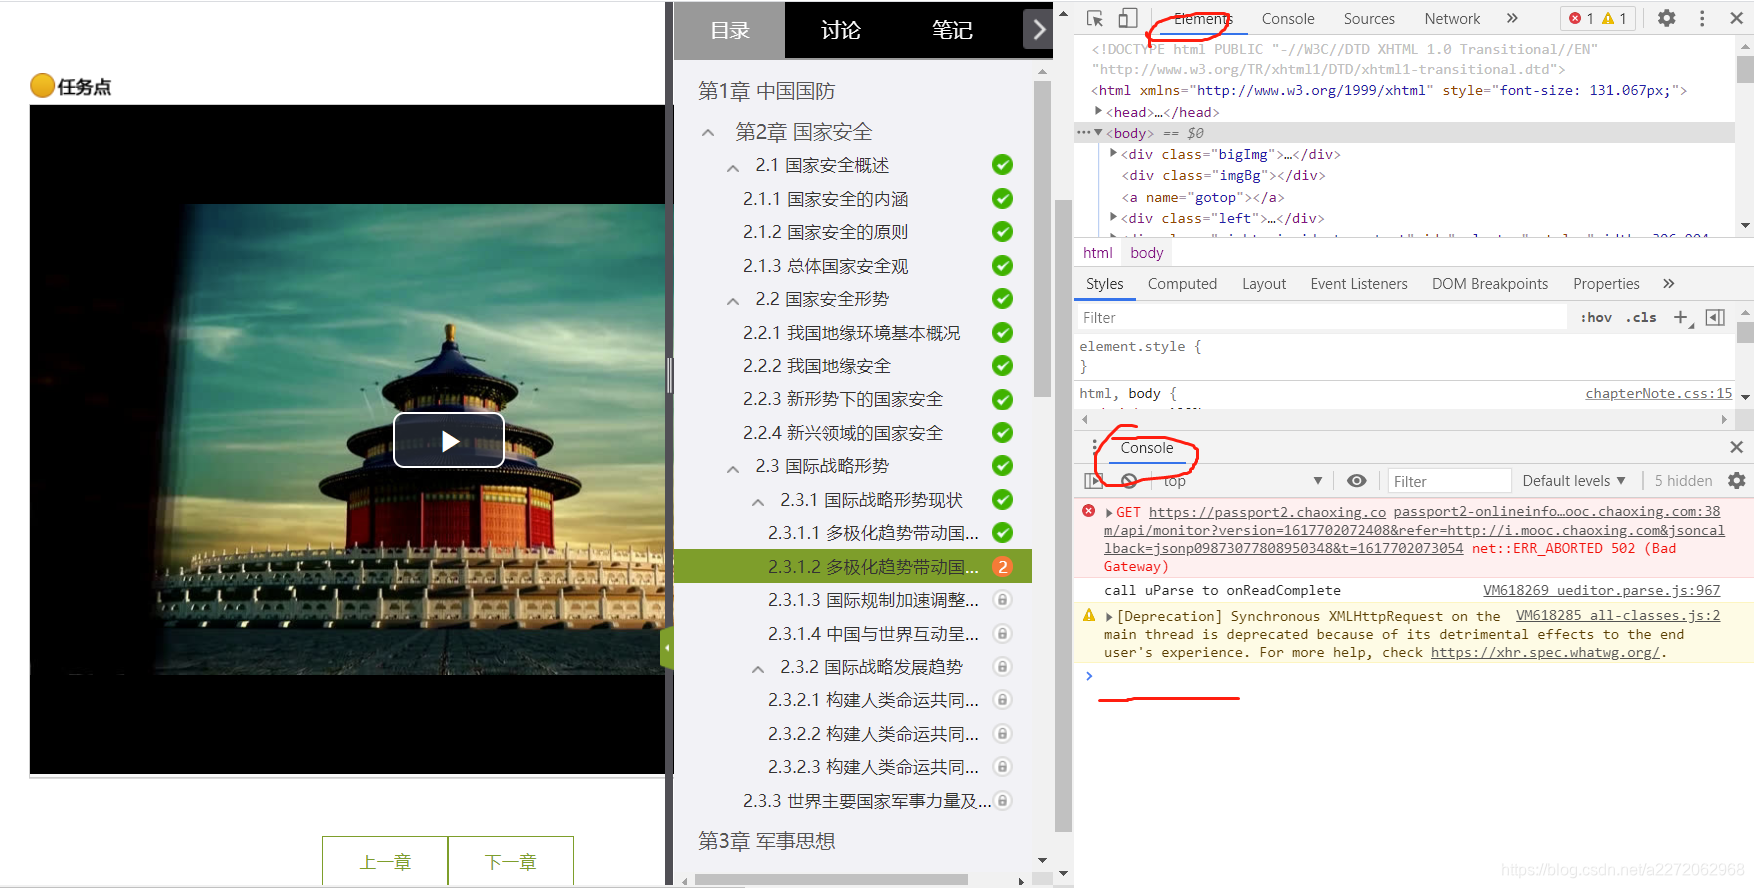Toggle computed styles sidebar pane icon

coord(1715,317)
